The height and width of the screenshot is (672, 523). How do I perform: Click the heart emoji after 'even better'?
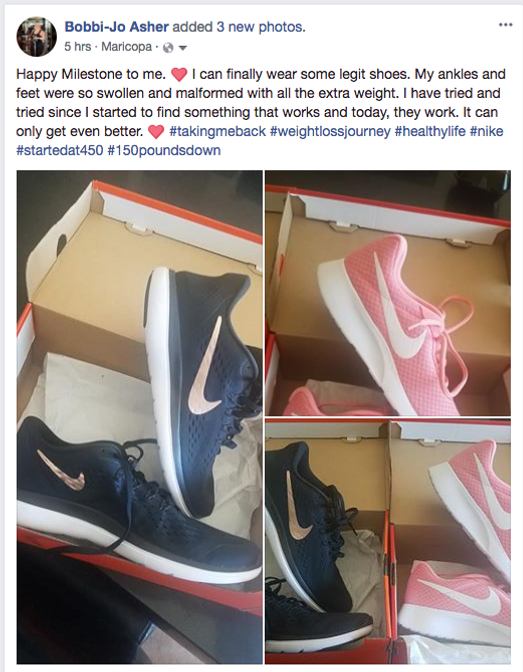[x=156, y=132]
